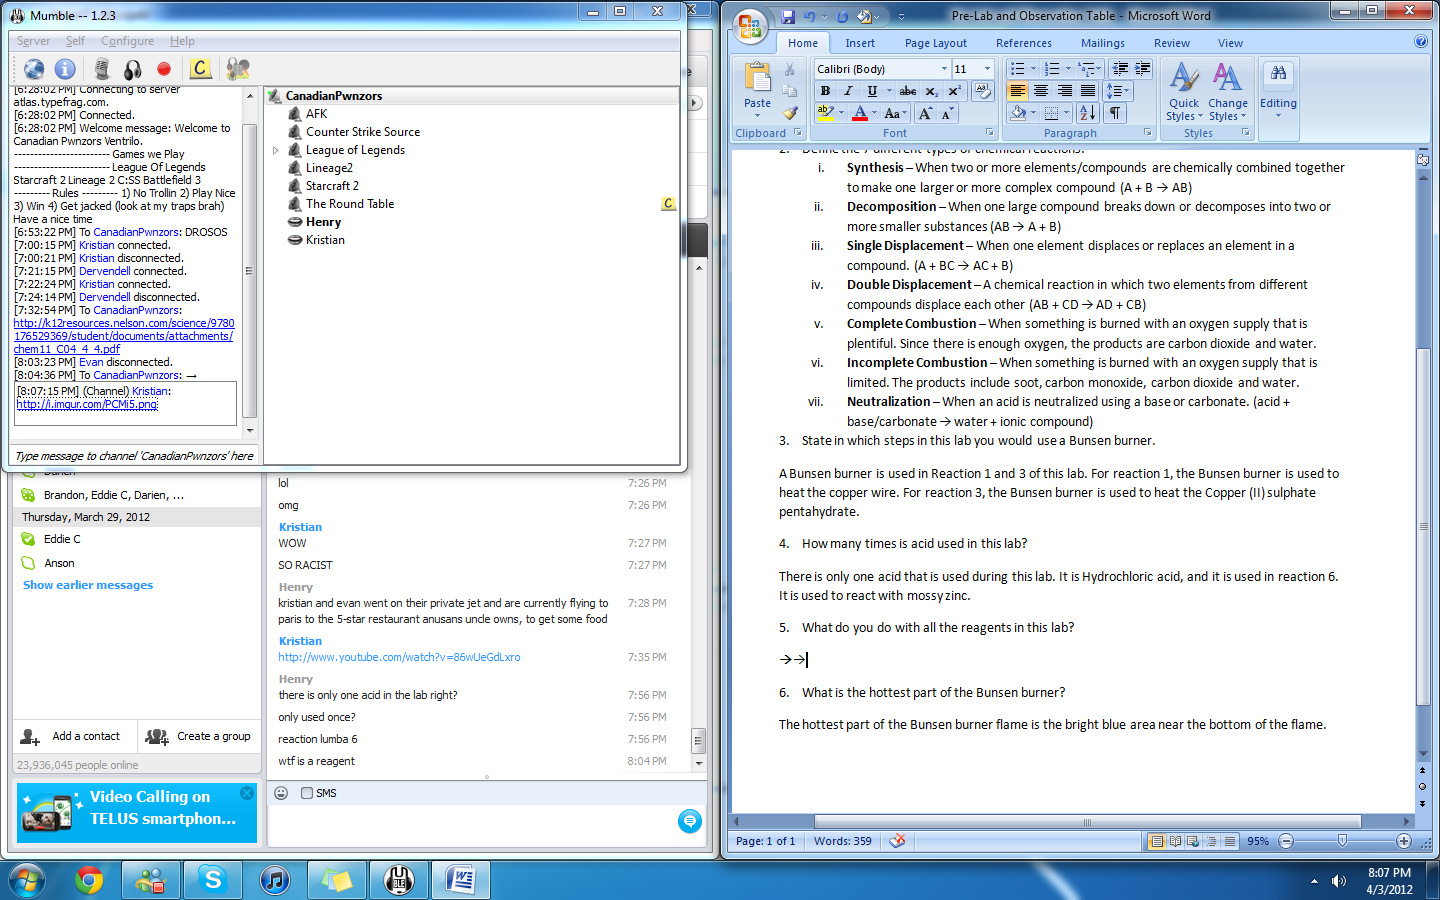This screenshot has width=1440, height=900.
Task: Increase indent in Paragraph group
Action: pyautogui.click(x=1143, y=69)
